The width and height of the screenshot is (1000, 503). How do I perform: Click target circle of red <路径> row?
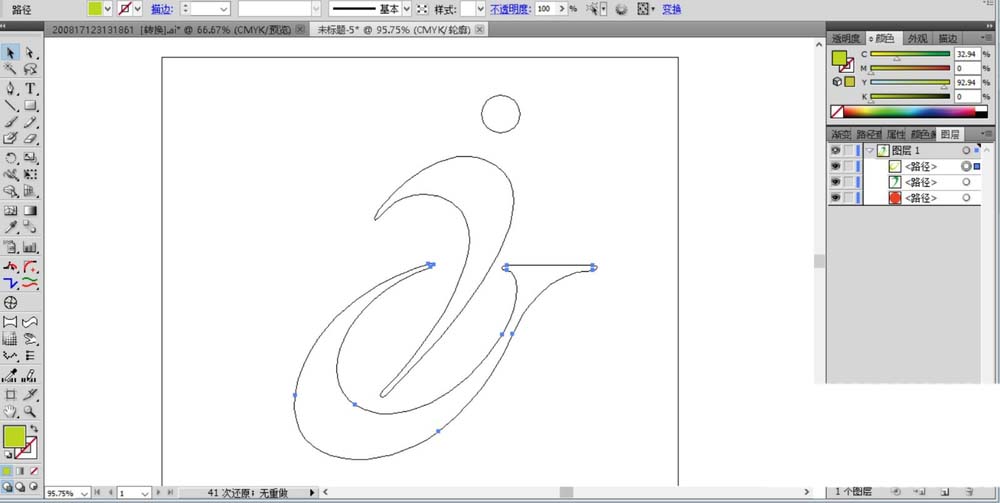tap(966, 198)
